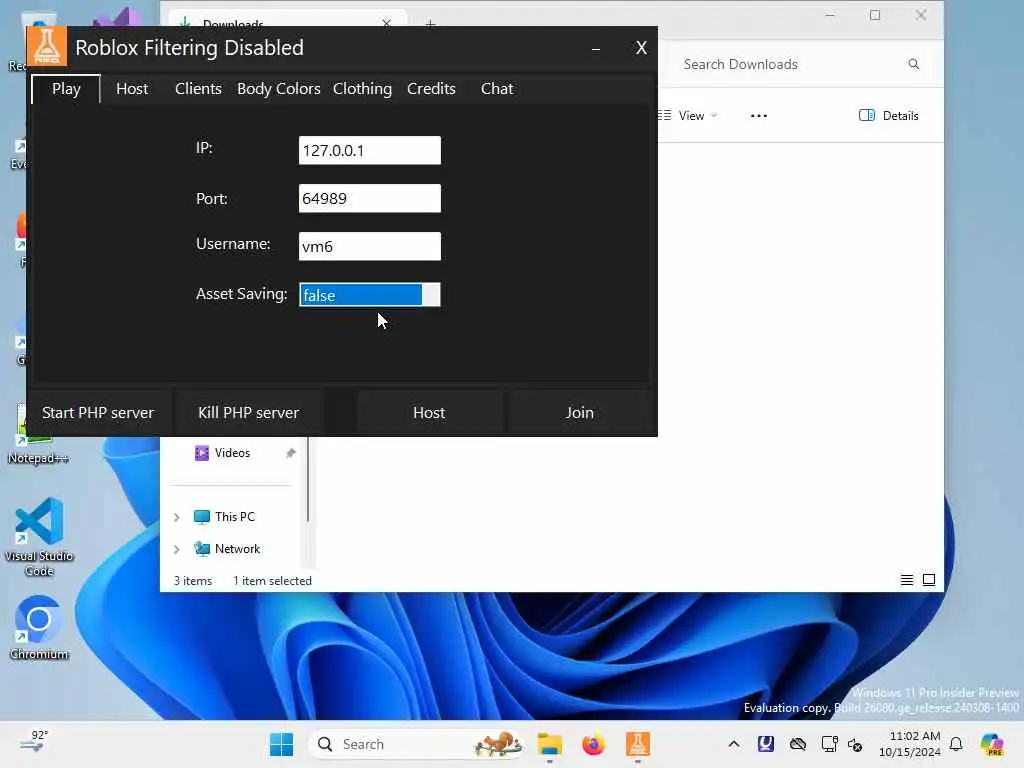Open the Host tab

(132, 89)
